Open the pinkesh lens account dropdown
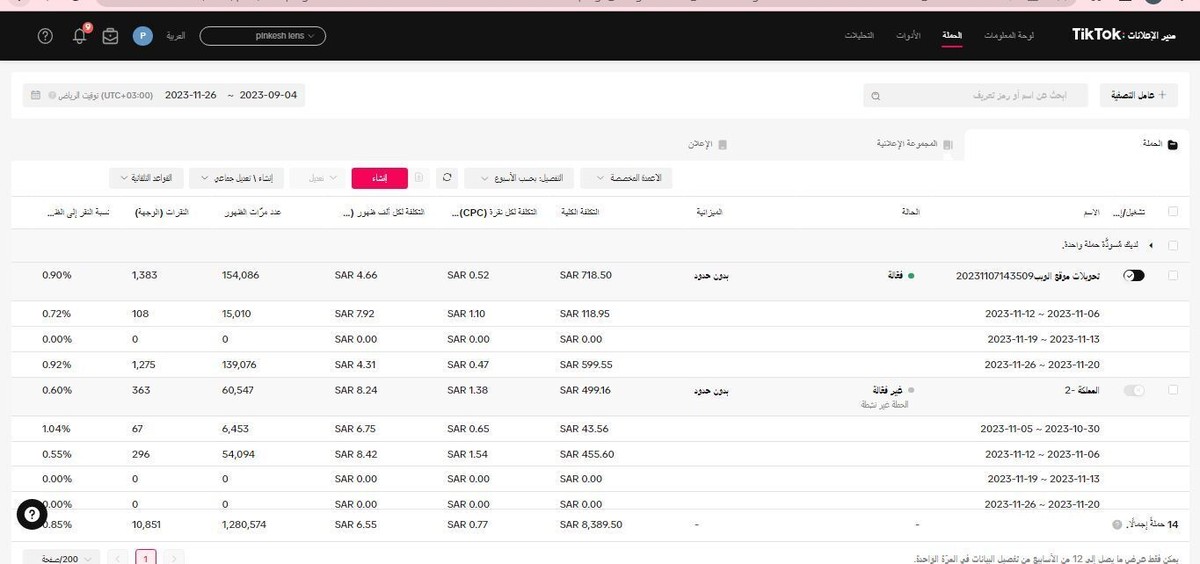Viewport: 1200px width, 564px height. point(263,36)
